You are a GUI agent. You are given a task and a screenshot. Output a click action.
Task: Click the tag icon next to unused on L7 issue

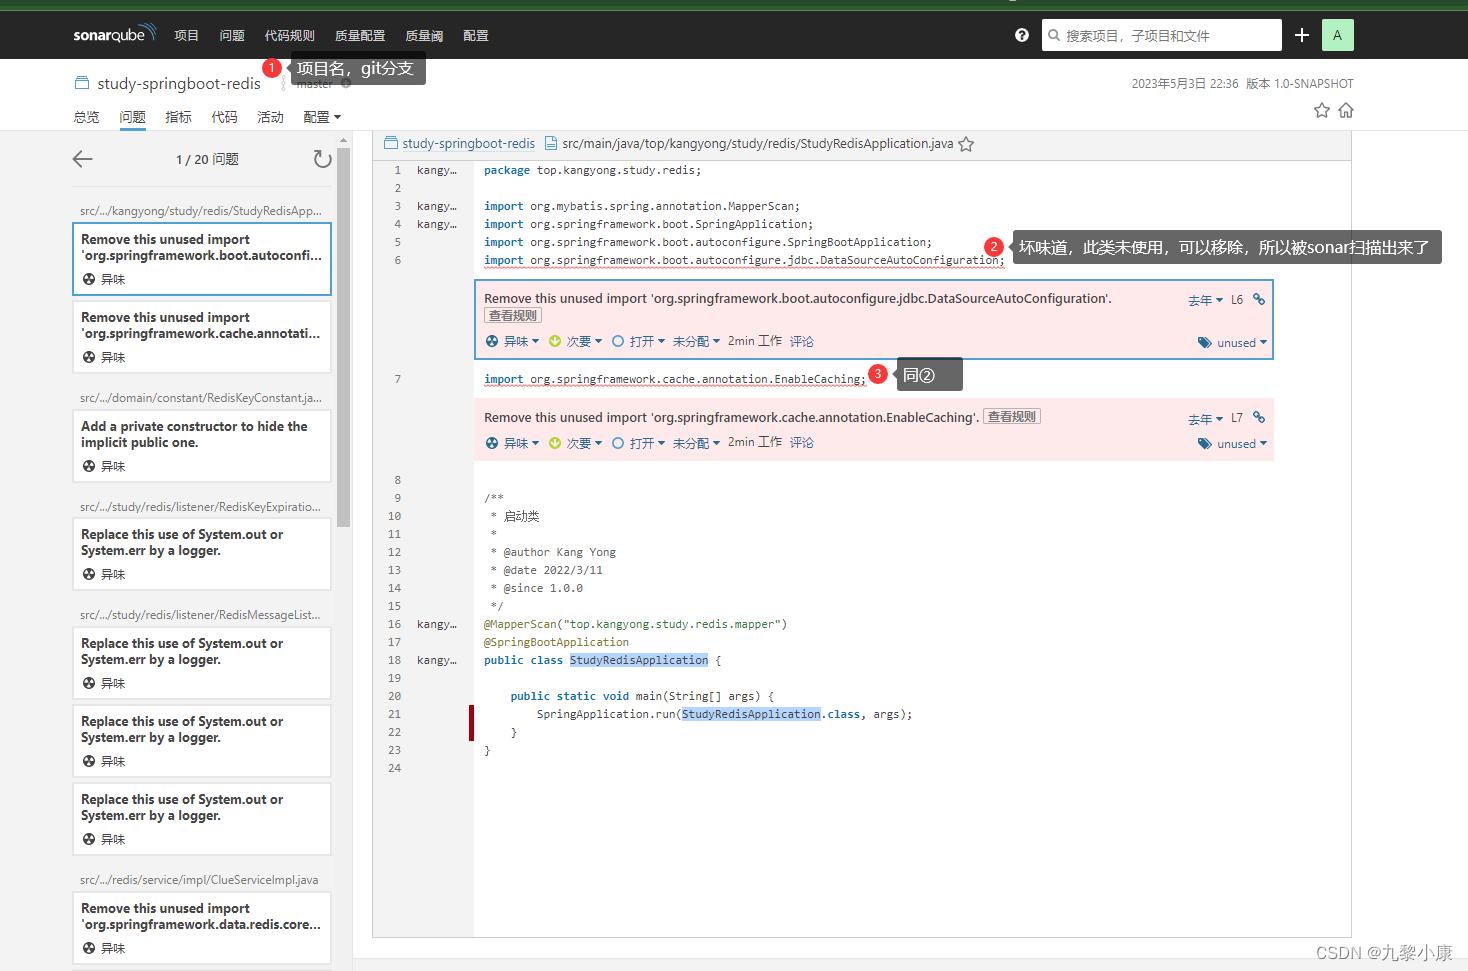pyautogui.click(x=1205, y=443)
